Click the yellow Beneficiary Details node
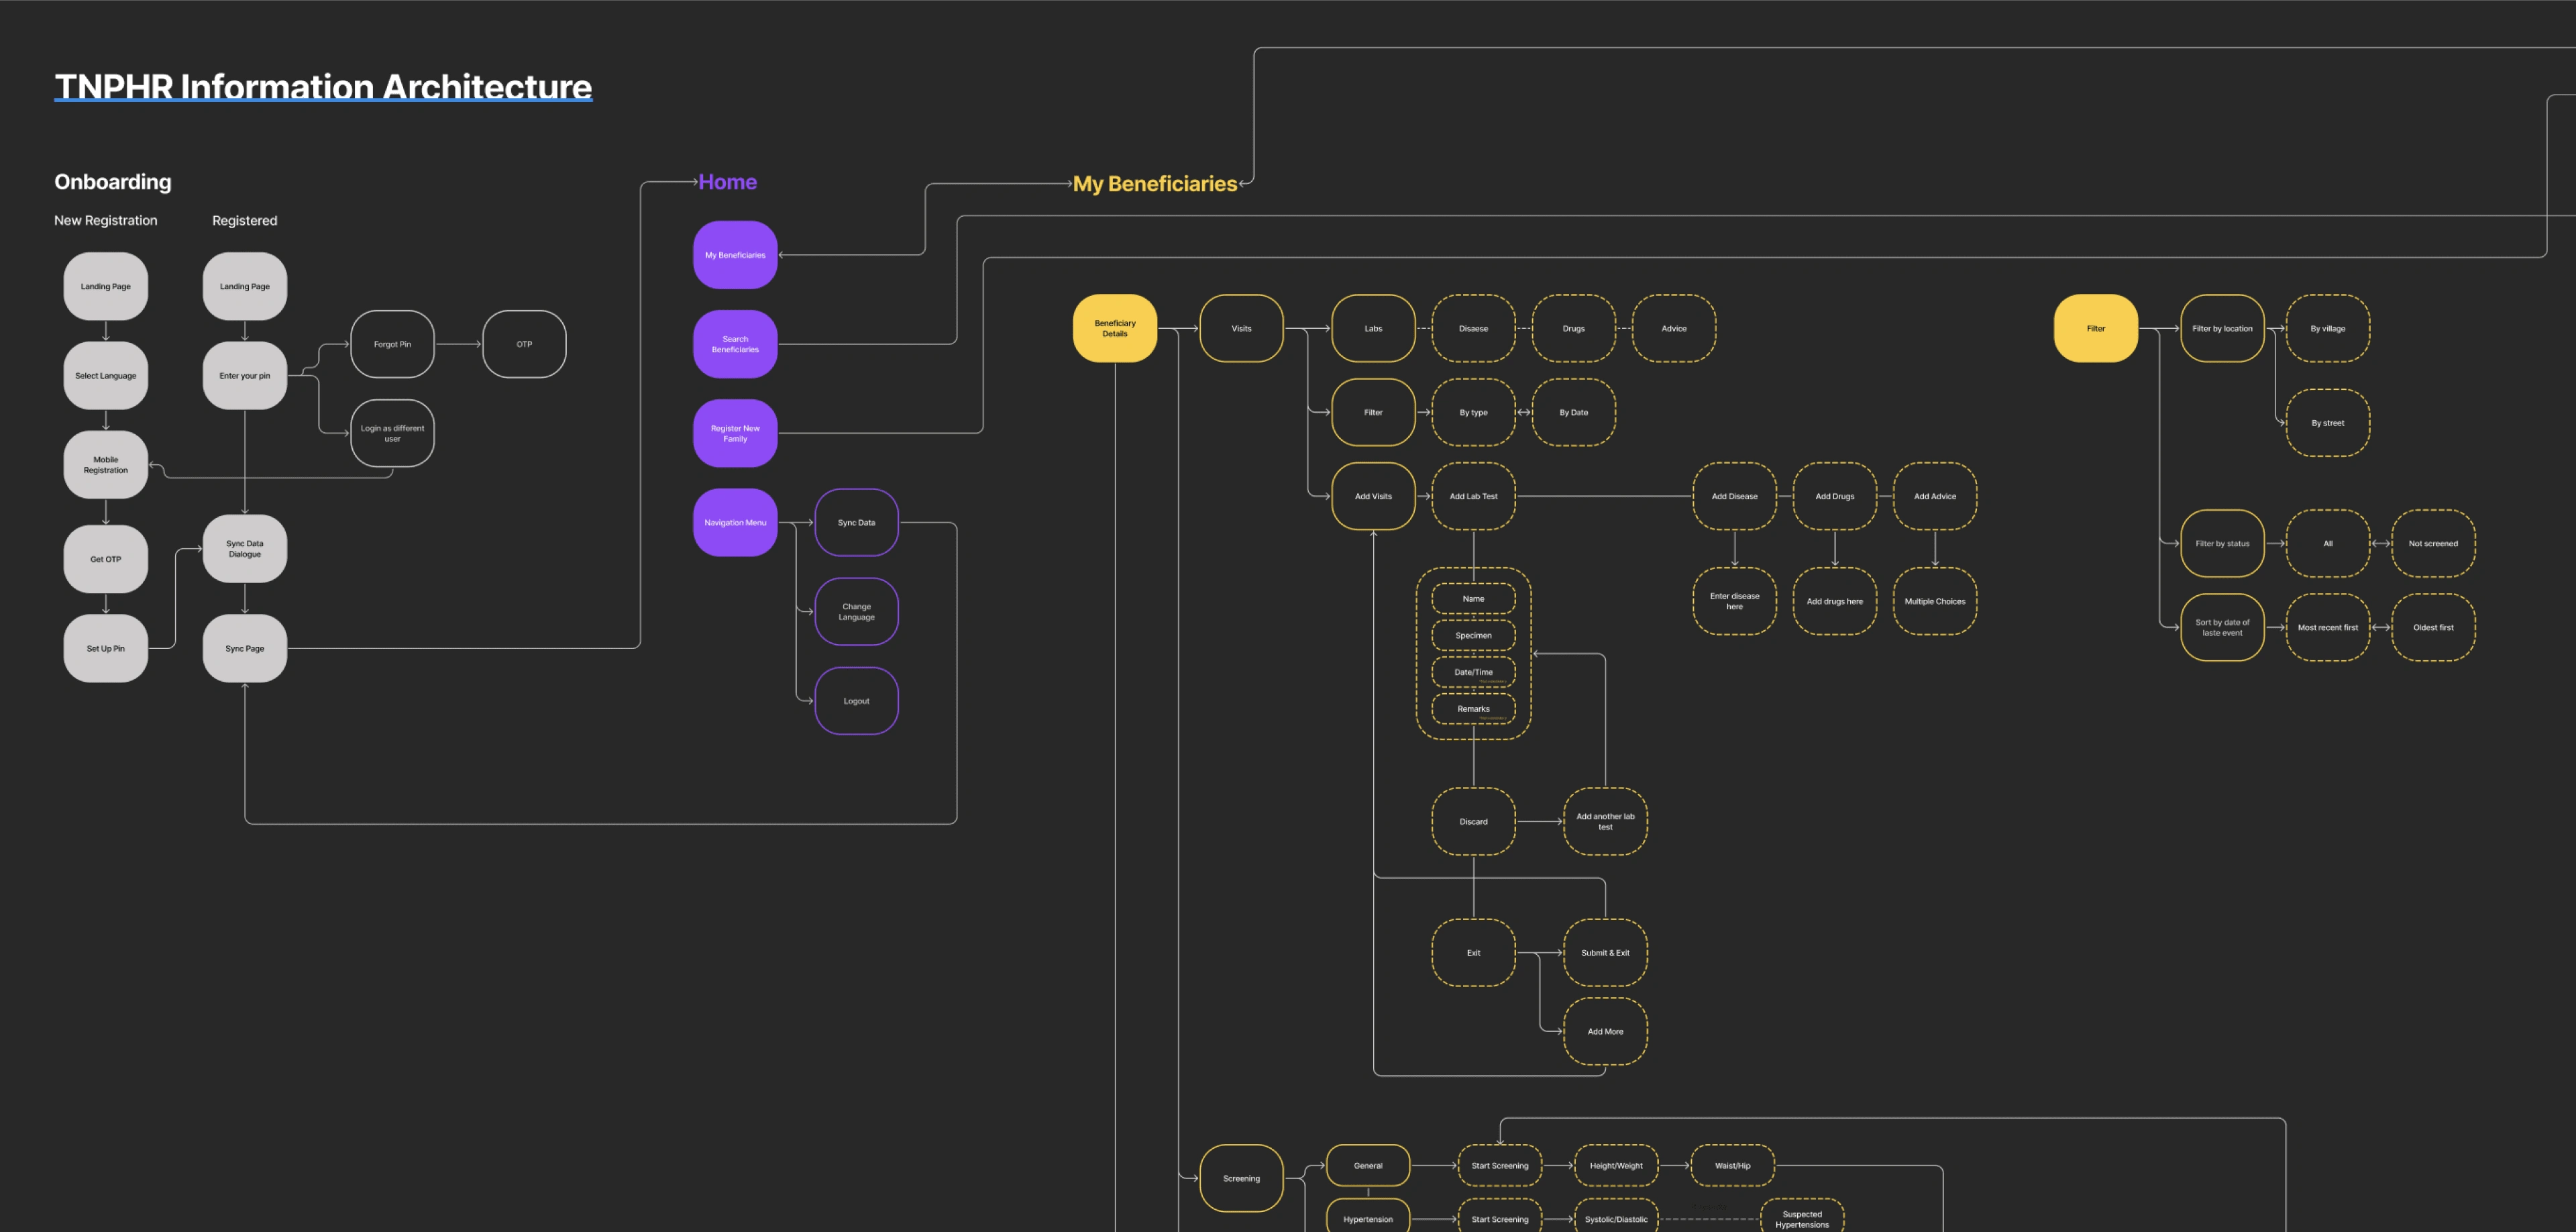The image size is (2576, 1232). click(1114, 328)
